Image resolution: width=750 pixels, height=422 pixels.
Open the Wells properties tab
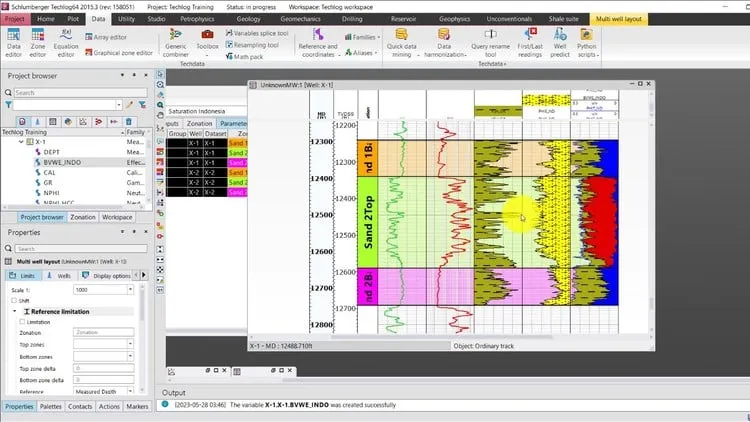click(x=59, y=276)
